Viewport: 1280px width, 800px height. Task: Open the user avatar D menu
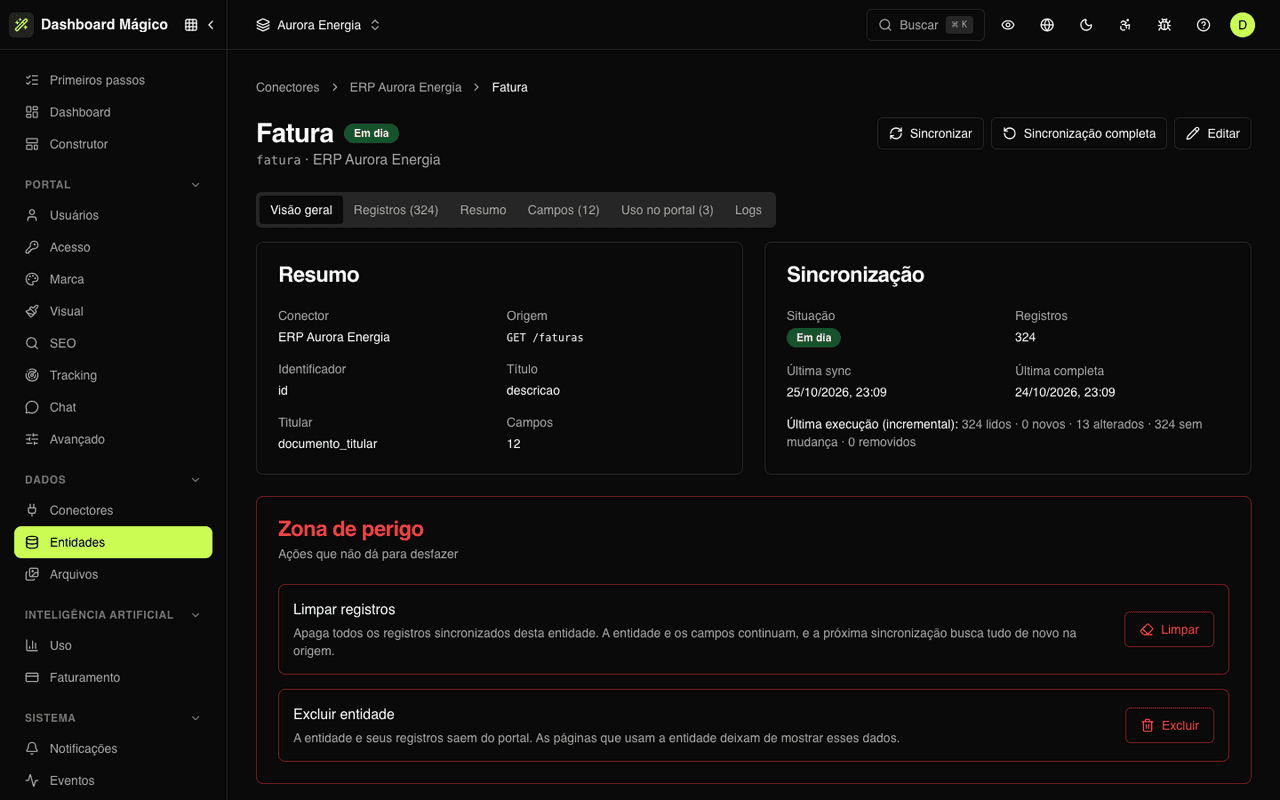[x=1242, y=25]
